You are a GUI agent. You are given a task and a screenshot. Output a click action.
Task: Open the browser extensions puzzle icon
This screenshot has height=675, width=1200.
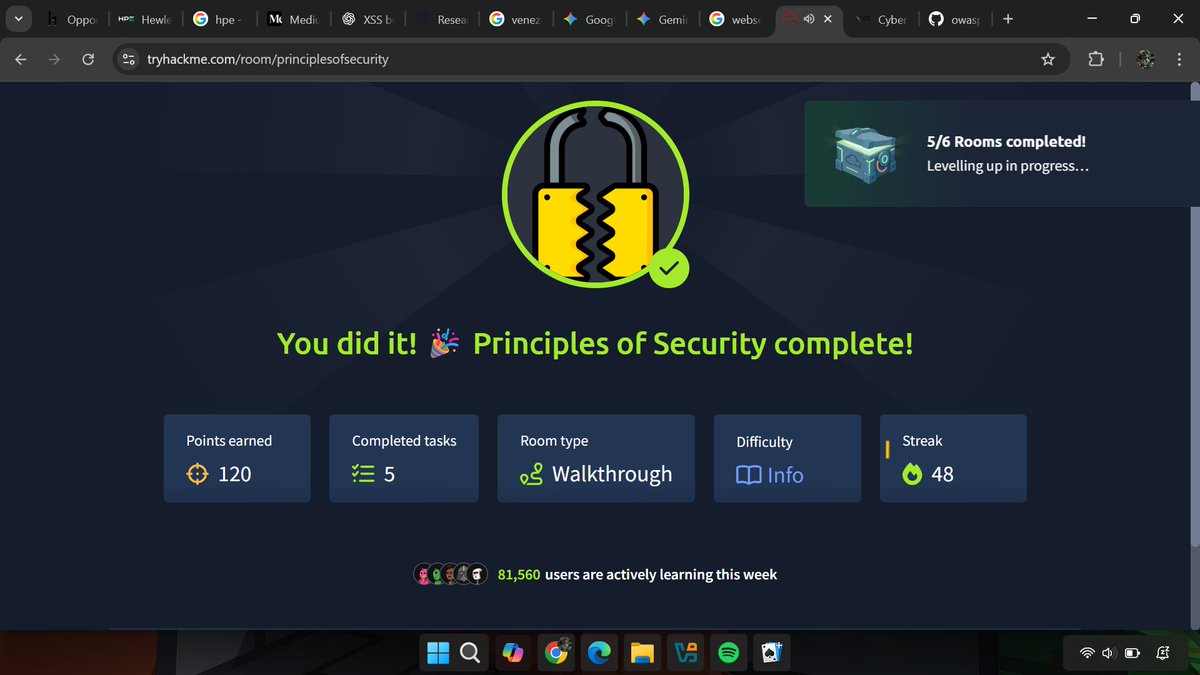(1096, 60)
